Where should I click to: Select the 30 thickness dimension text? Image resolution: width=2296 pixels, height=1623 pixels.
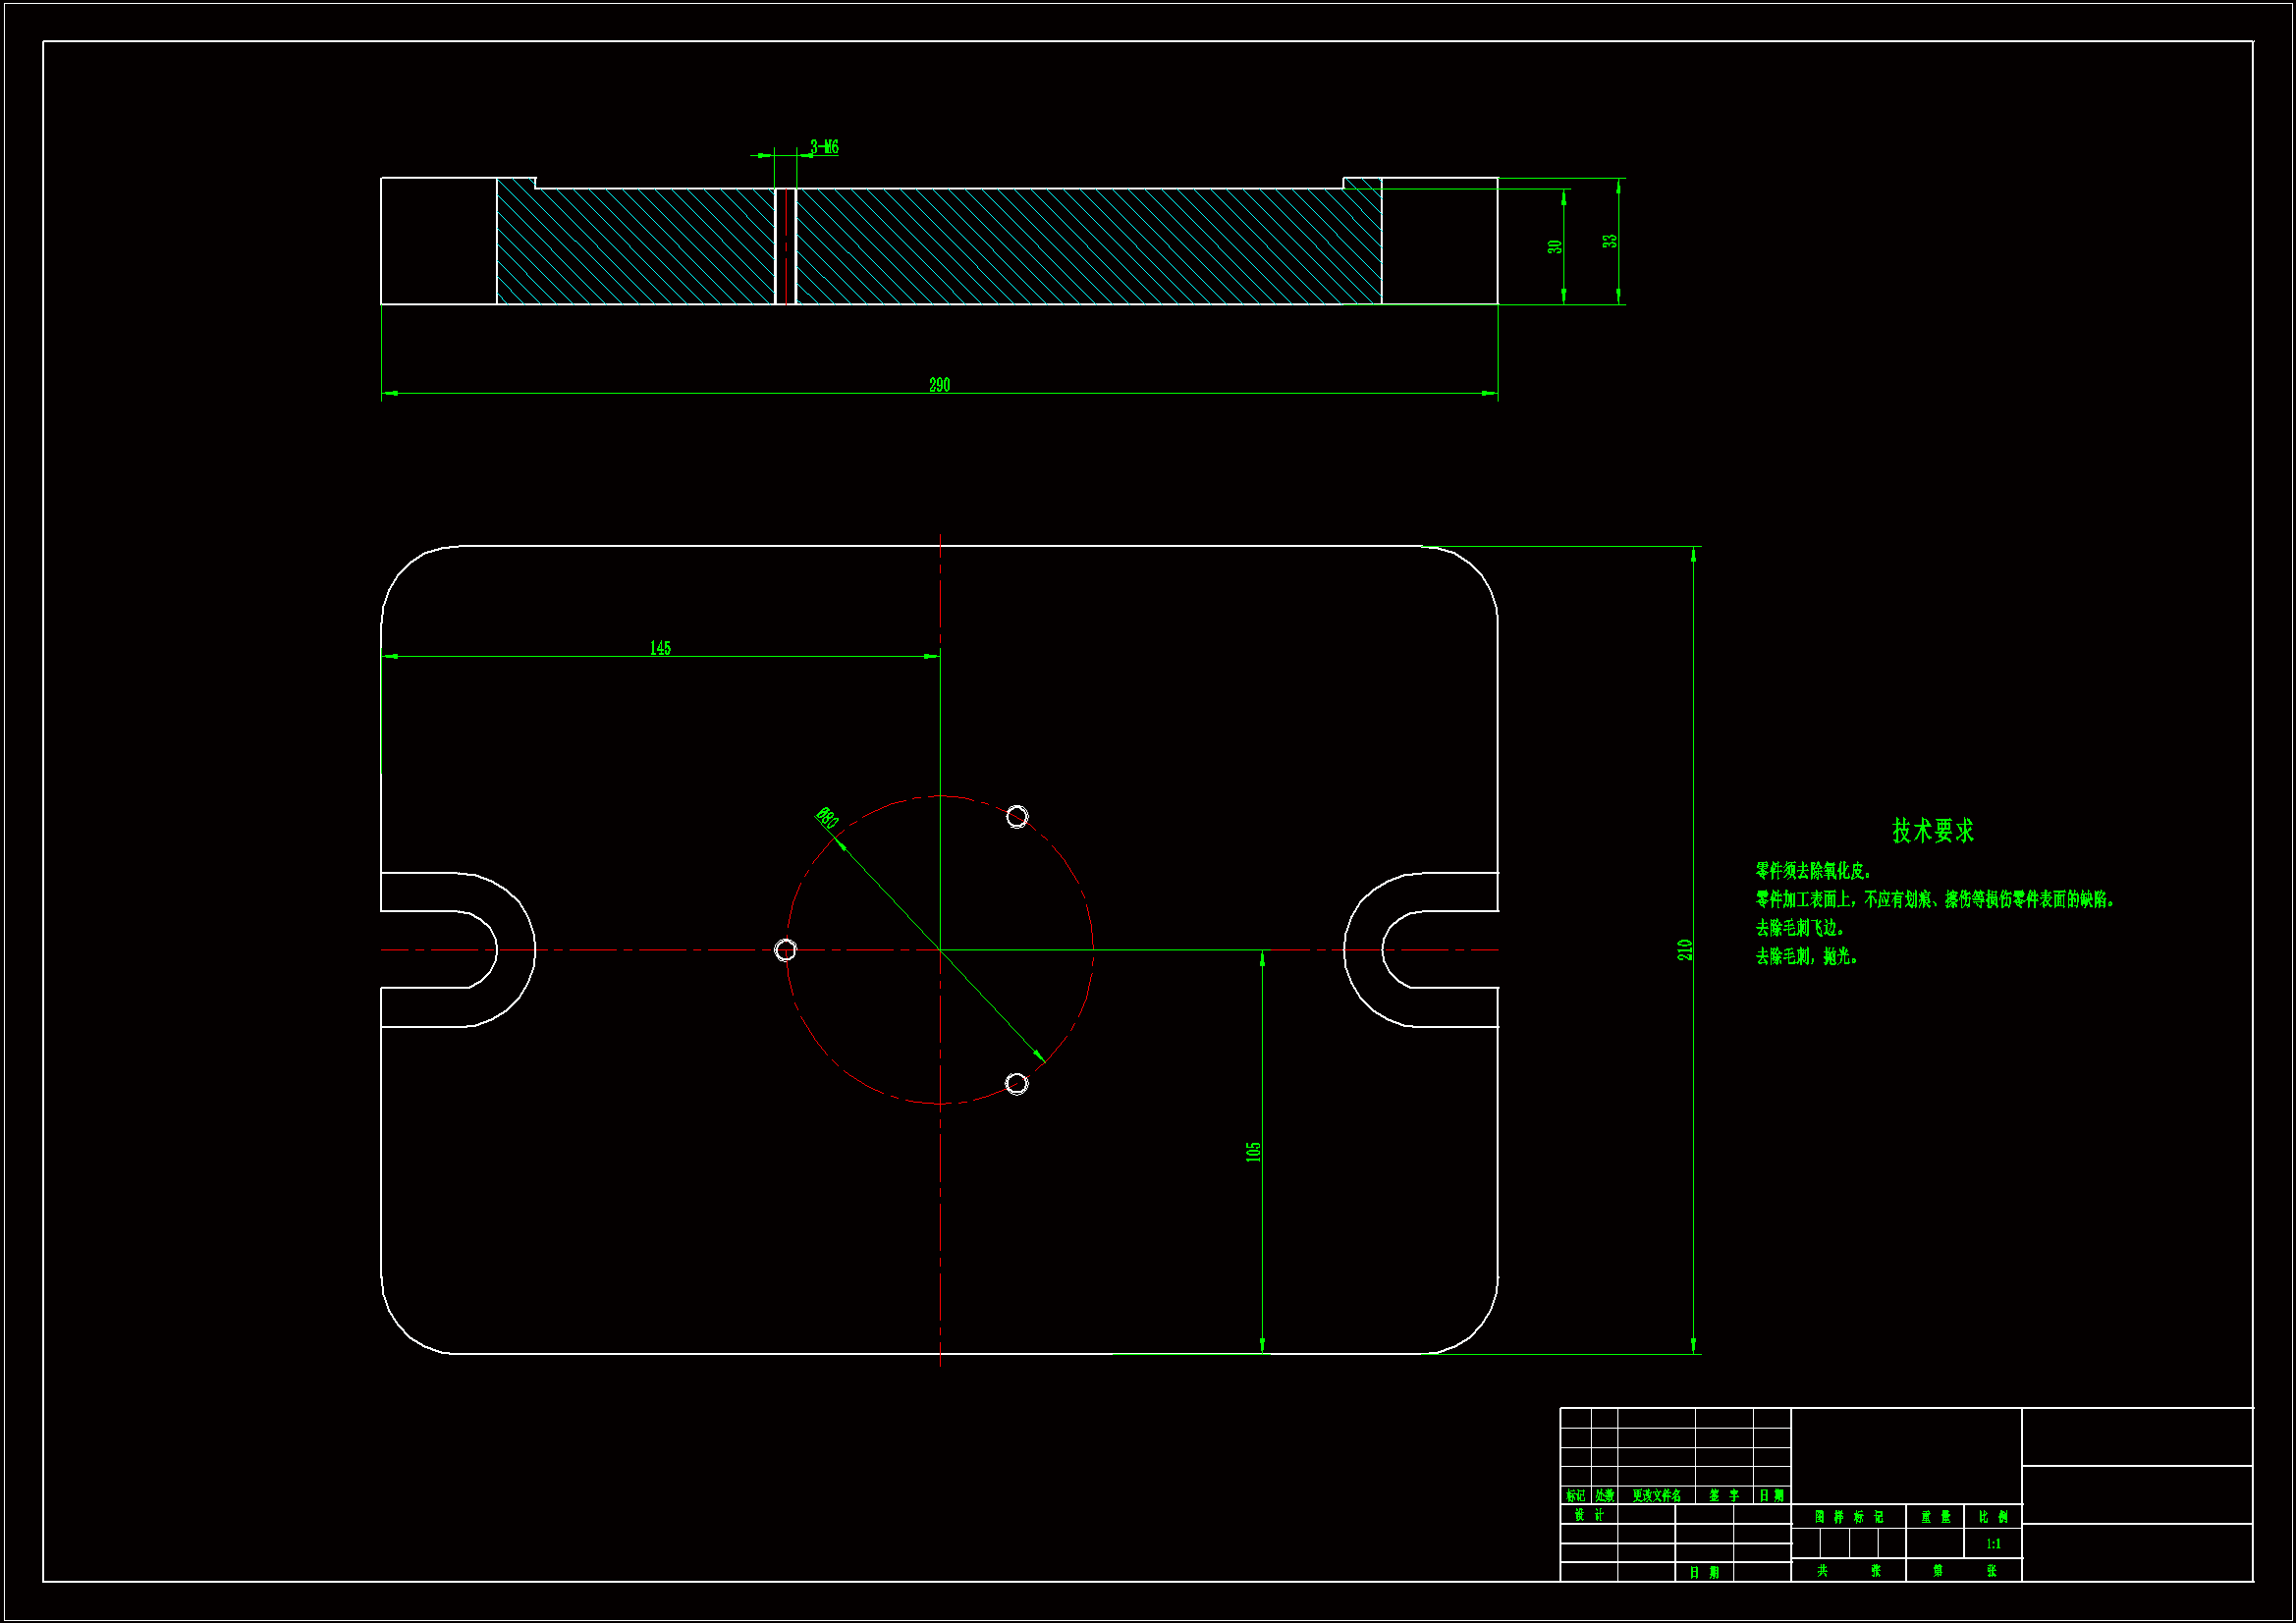1554,246
